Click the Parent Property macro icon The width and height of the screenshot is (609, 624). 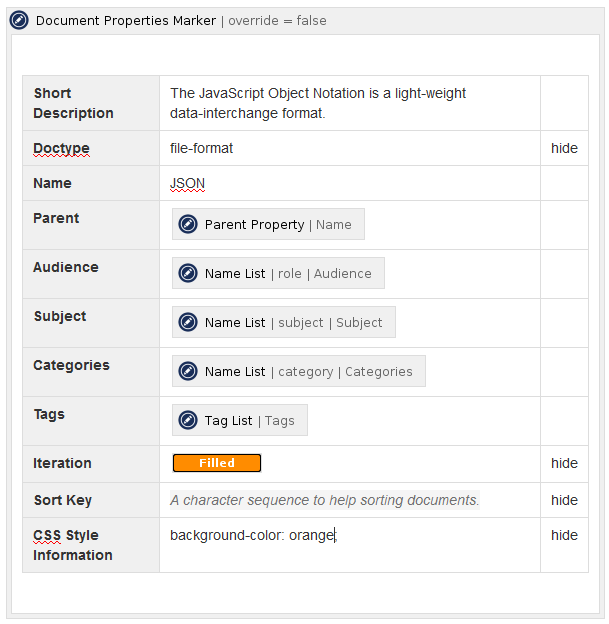point(187,224)
